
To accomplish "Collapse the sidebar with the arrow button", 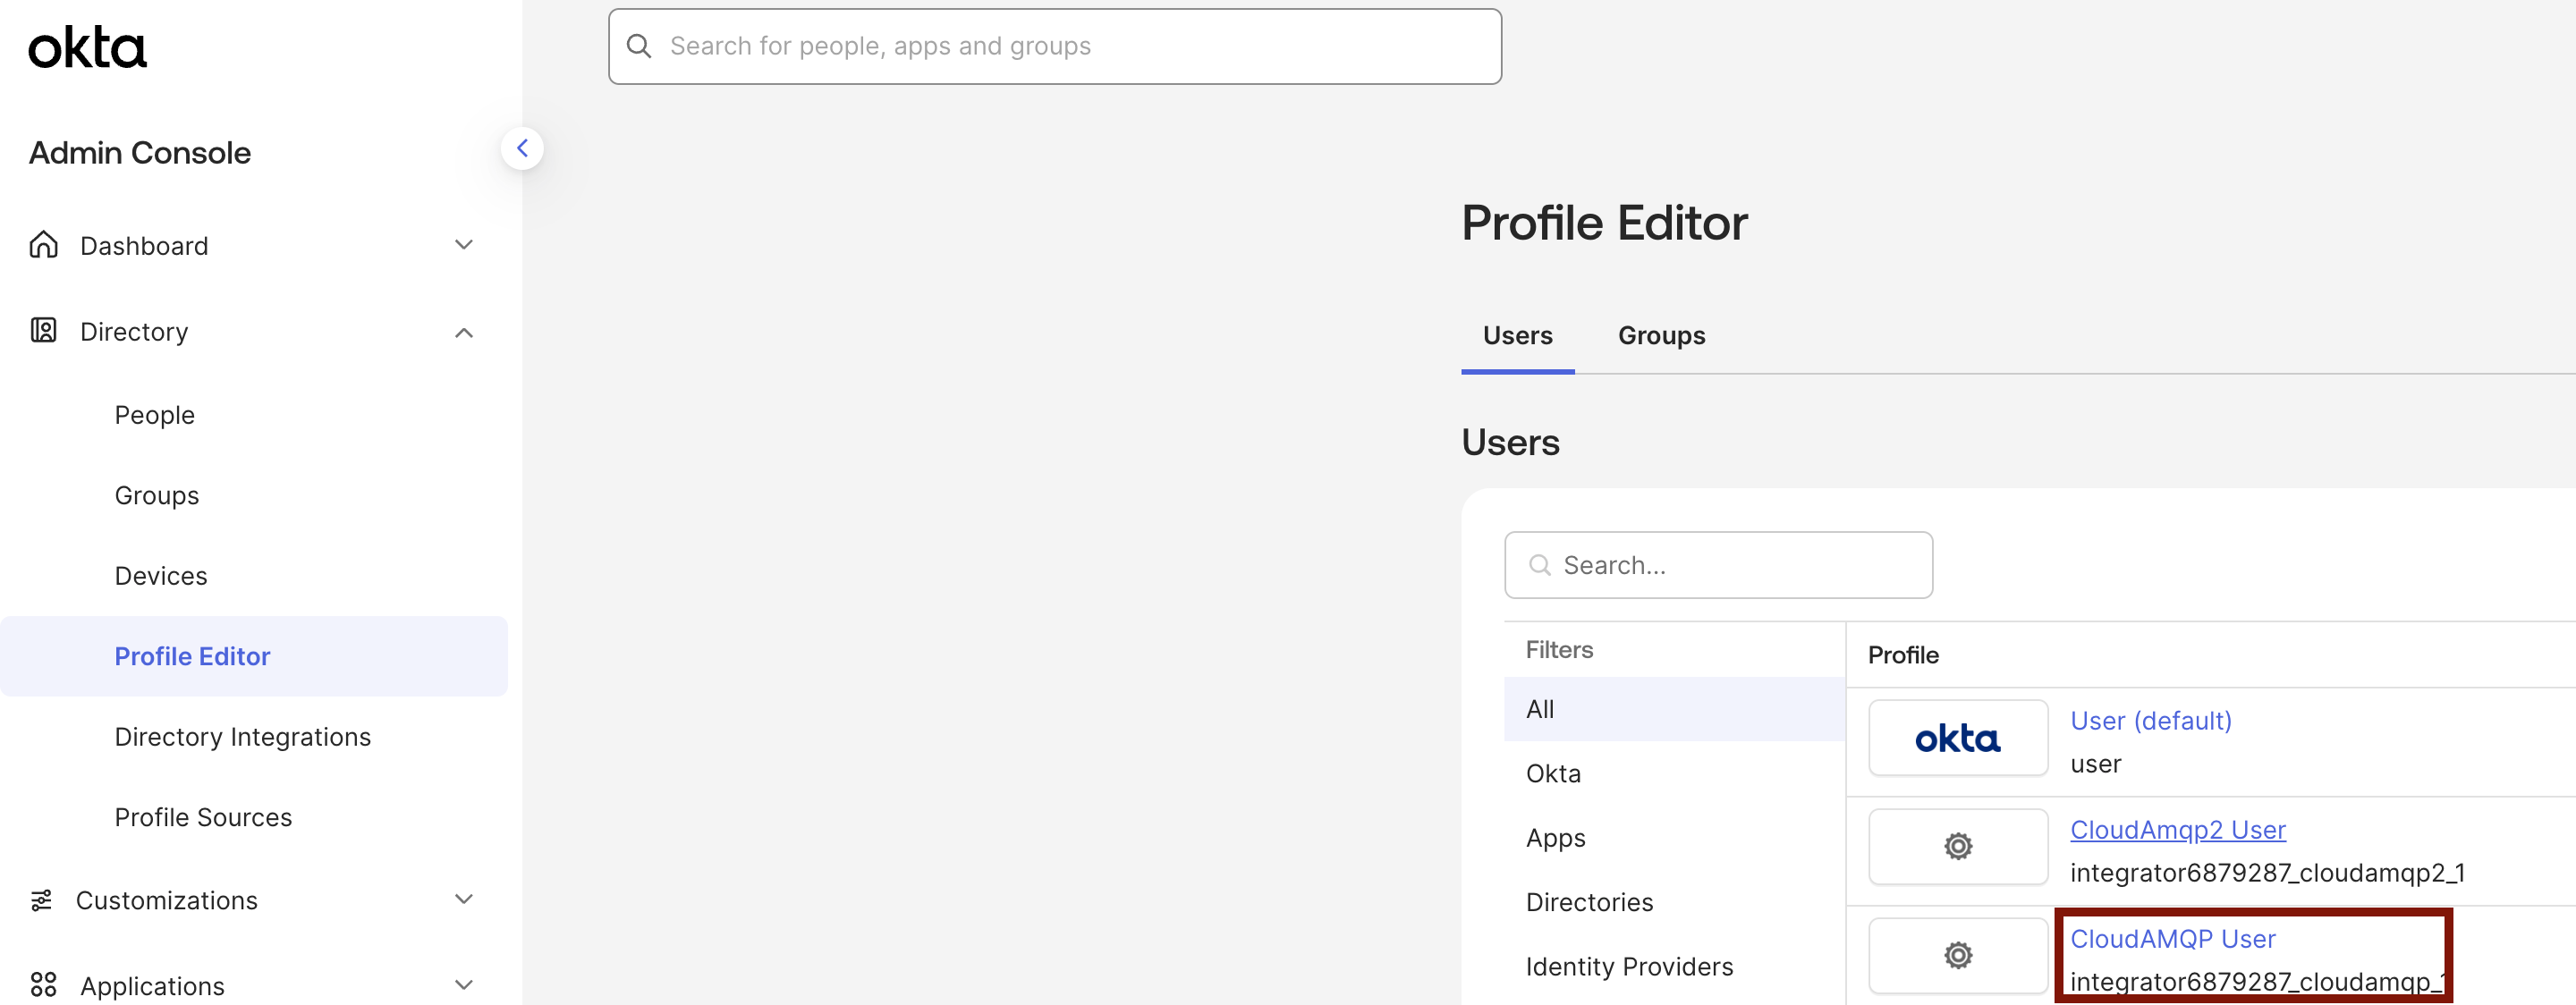I will (x=522, y=147).
